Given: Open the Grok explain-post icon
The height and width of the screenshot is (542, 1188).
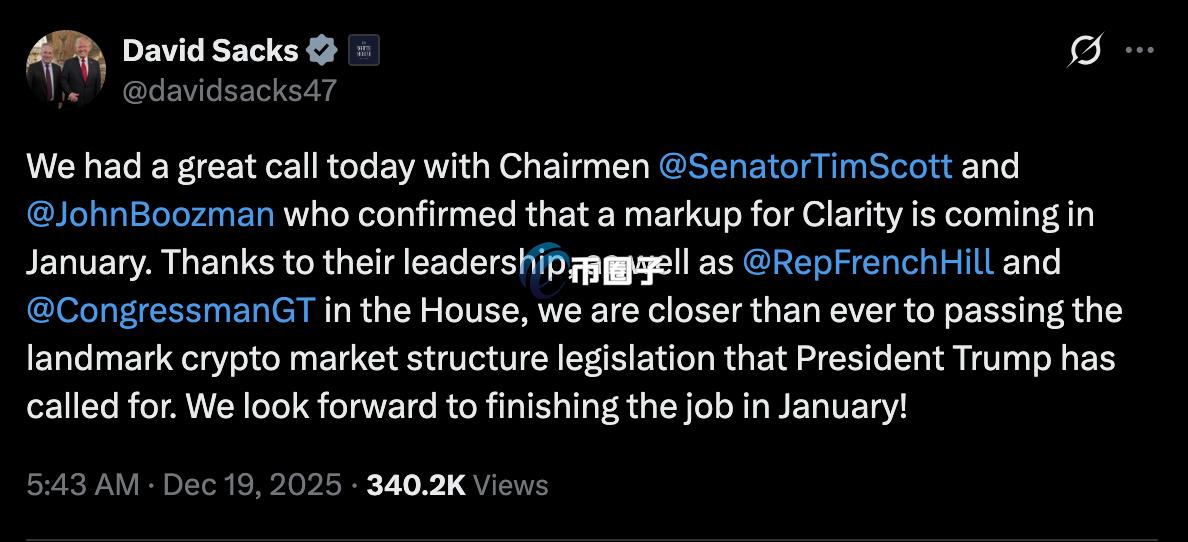Looking at the screenshot, I should [x=1084, y=50].
